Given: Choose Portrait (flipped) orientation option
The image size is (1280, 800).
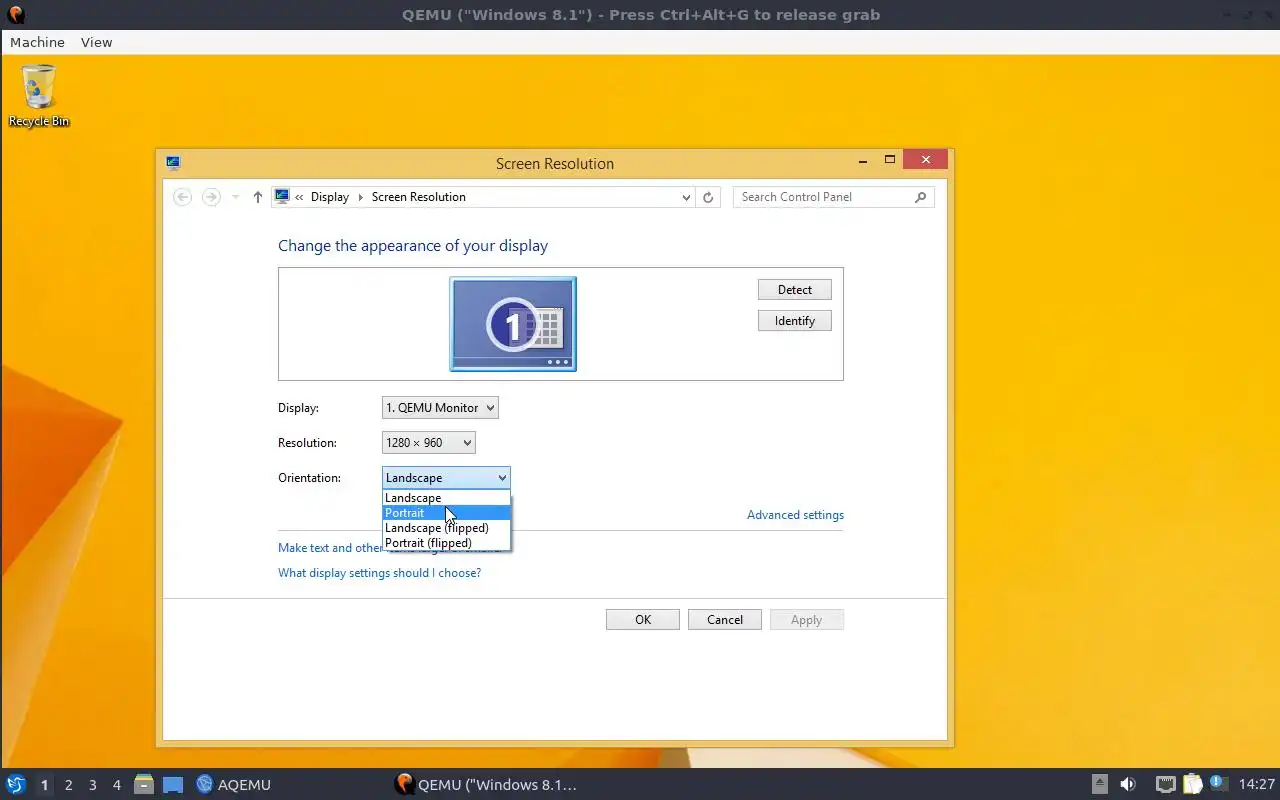Looking at the screenshot, I should (446, 543).
